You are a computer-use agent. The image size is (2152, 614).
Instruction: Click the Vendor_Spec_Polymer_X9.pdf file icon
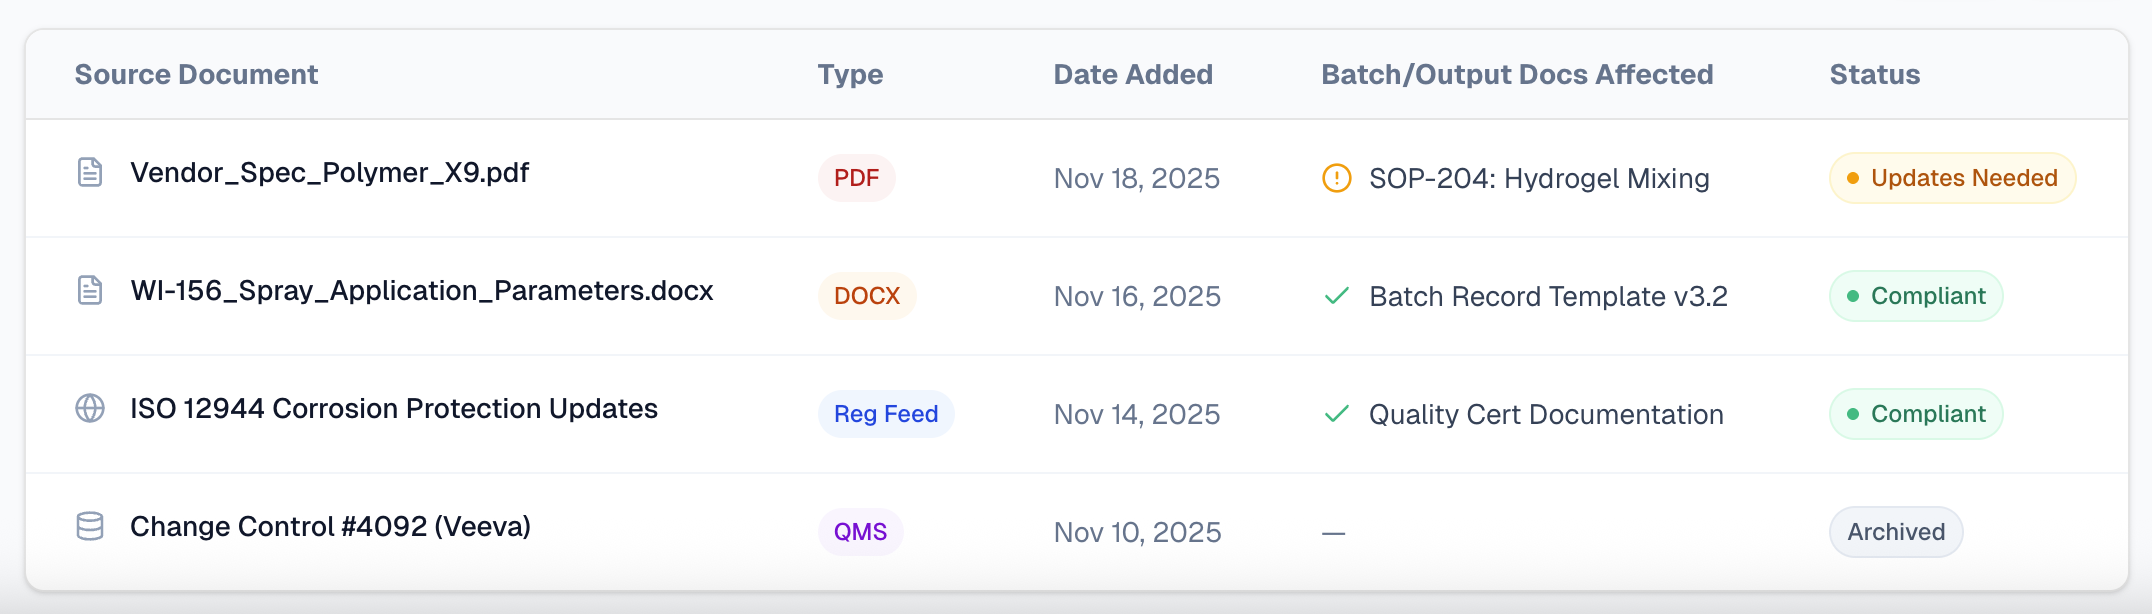click(x=90, y=173)
